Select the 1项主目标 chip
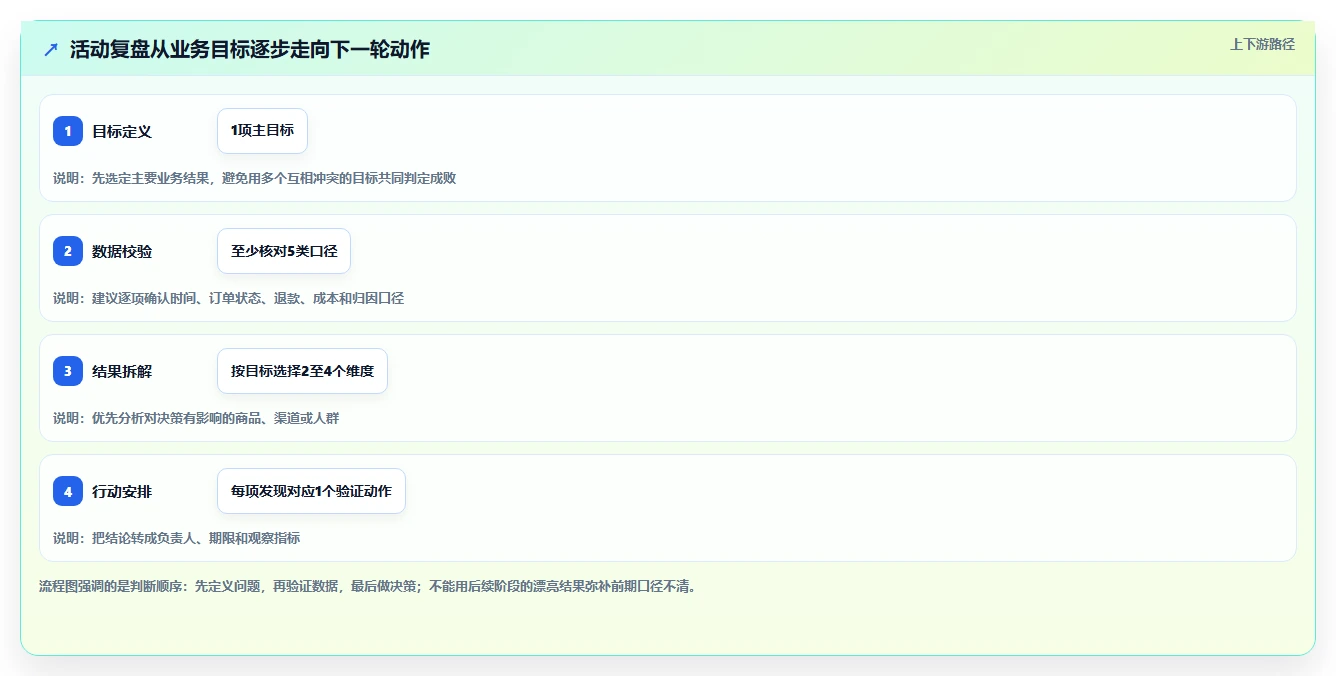 262,131
